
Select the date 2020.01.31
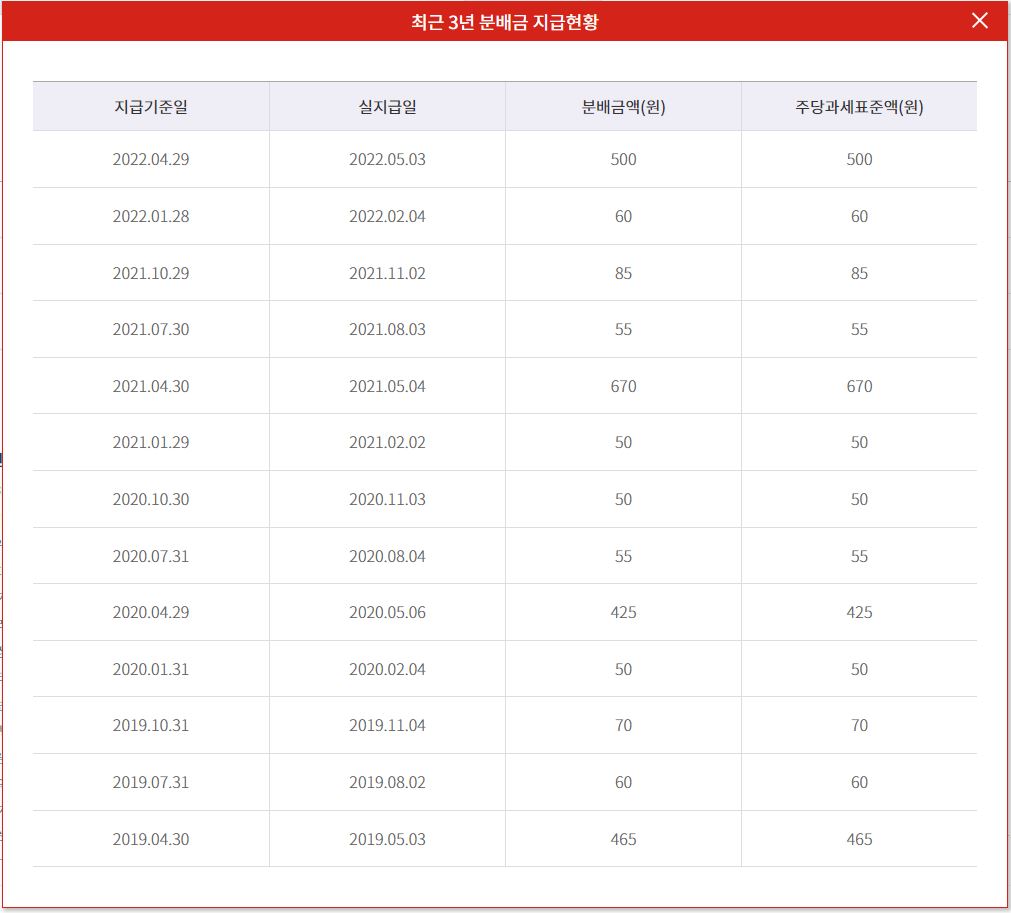(151, 669)
